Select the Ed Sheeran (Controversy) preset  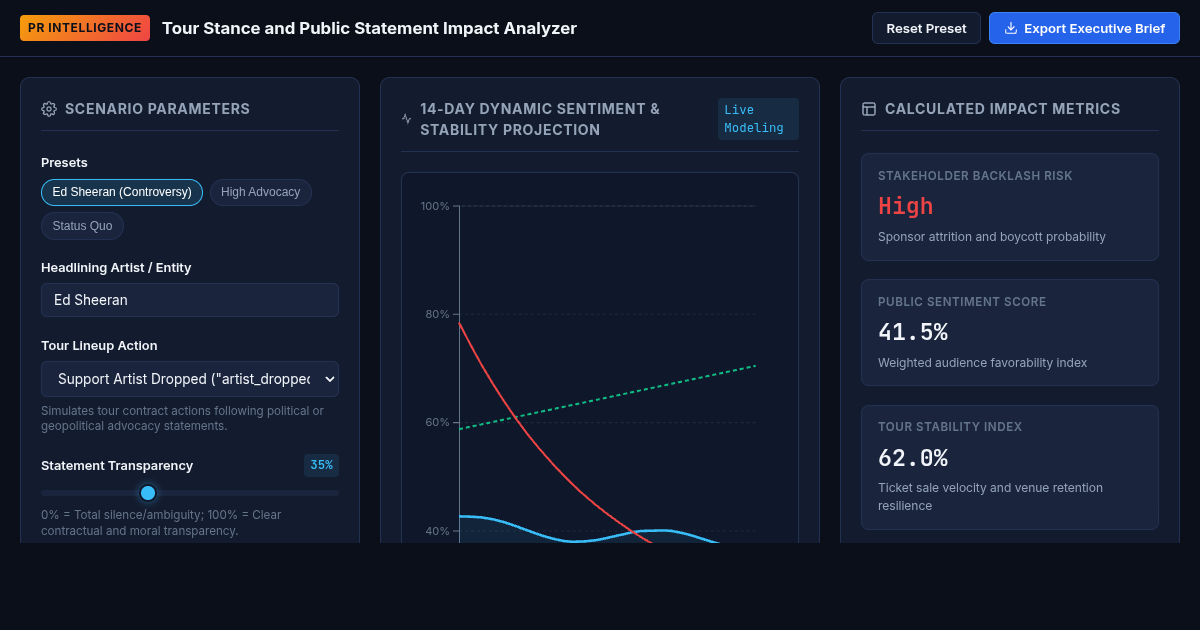point(122,192)
